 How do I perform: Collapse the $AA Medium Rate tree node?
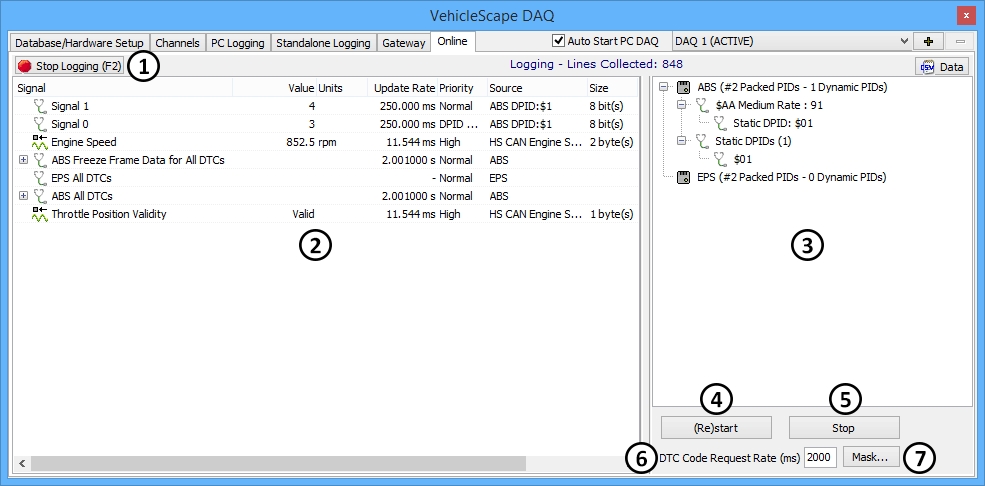(682, 105)
